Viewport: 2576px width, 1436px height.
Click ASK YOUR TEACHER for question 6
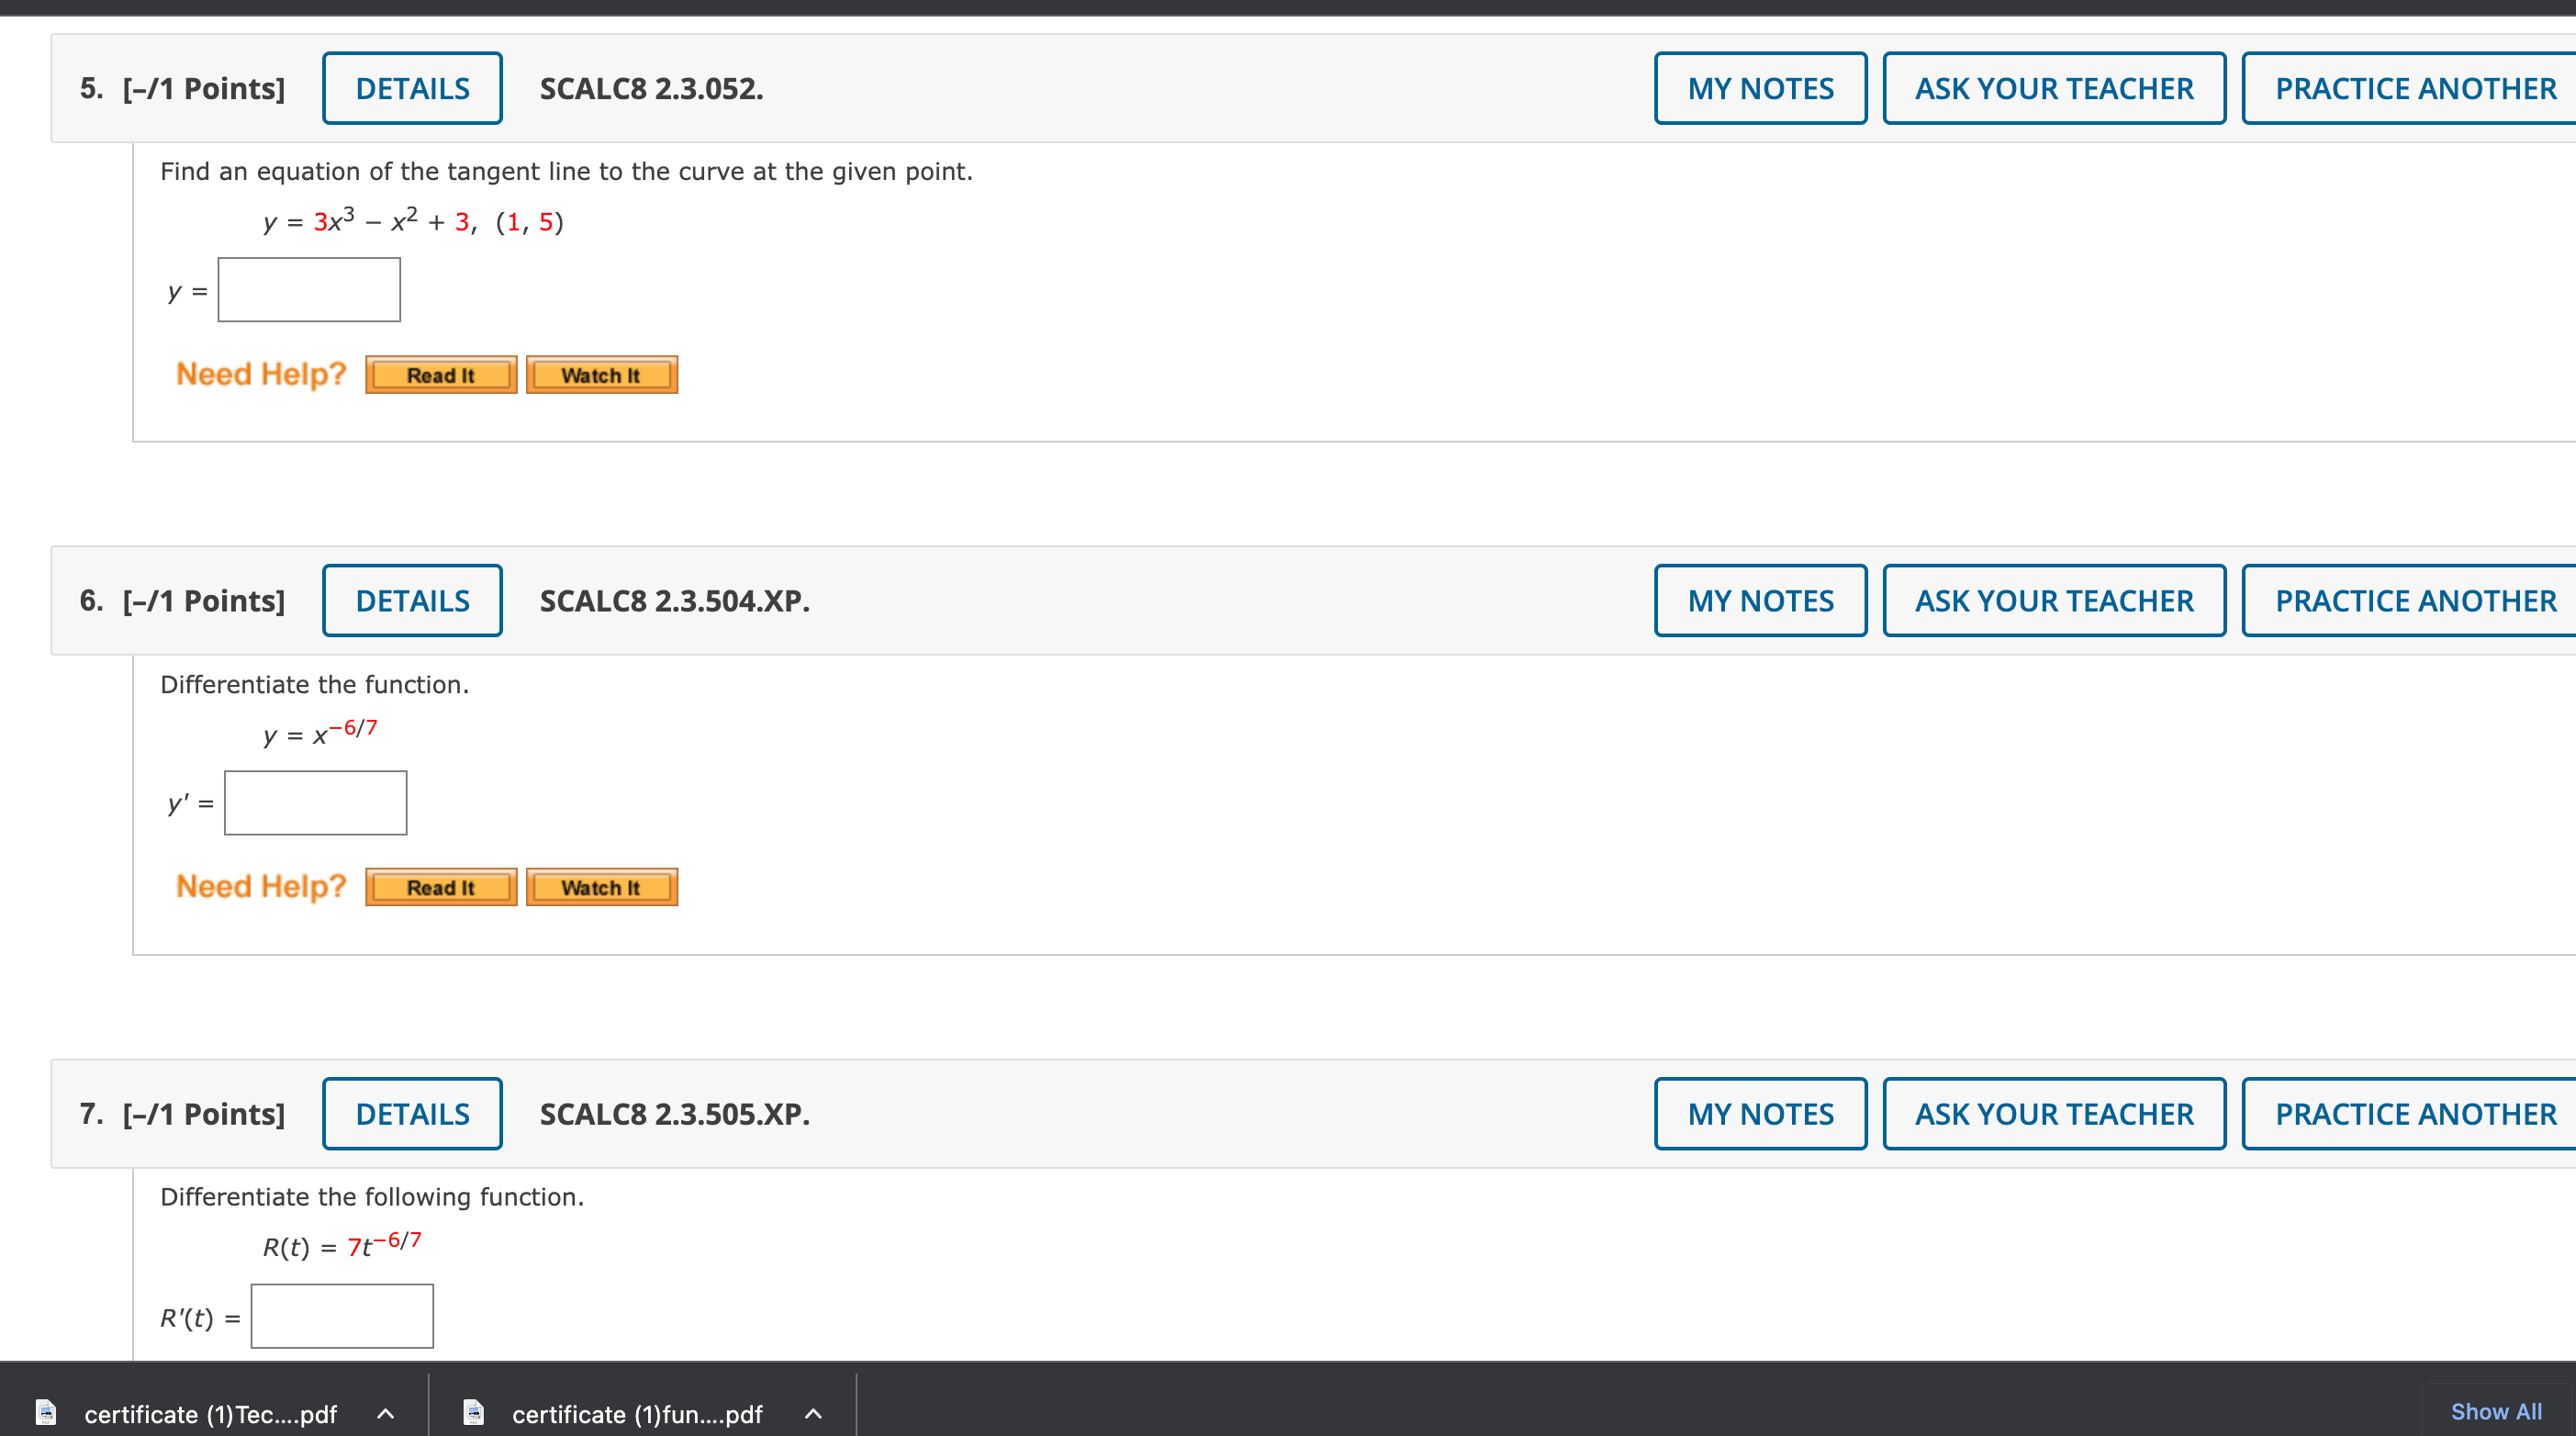(2053, 600)
